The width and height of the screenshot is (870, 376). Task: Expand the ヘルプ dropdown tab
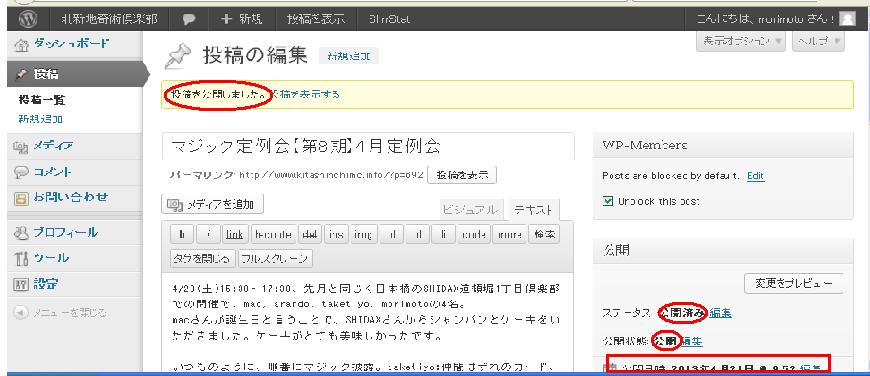(x=818, y=41)
